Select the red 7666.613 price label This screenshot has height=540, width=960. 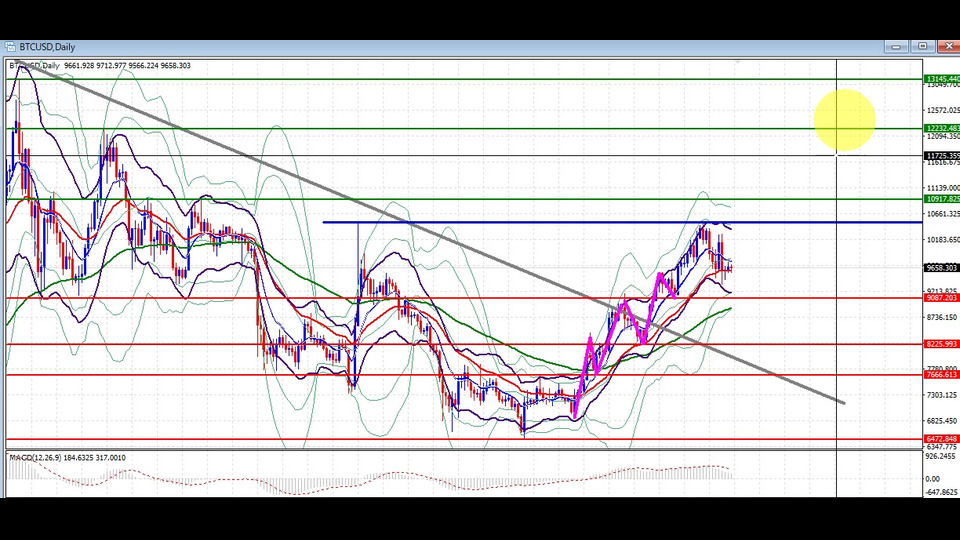click(942, 375)
